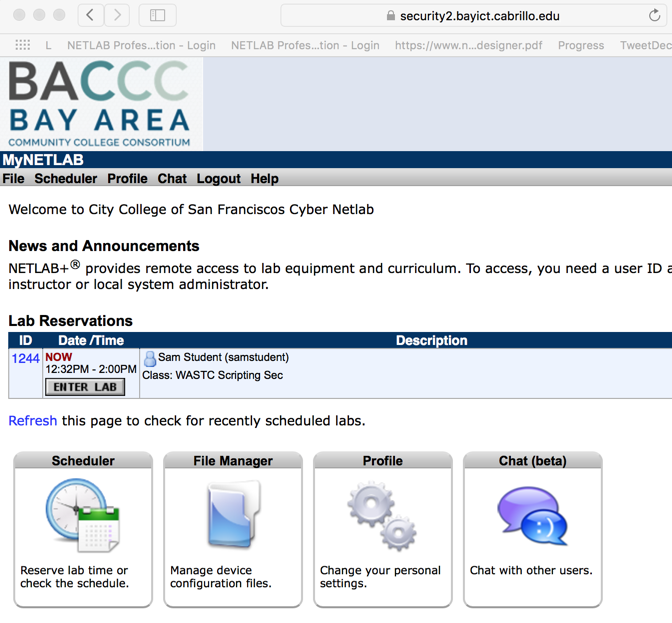The width and height of the screenshot is (672, 623).
Task: Click 'Manage device configuration files' text
Action: click(221, 577)
